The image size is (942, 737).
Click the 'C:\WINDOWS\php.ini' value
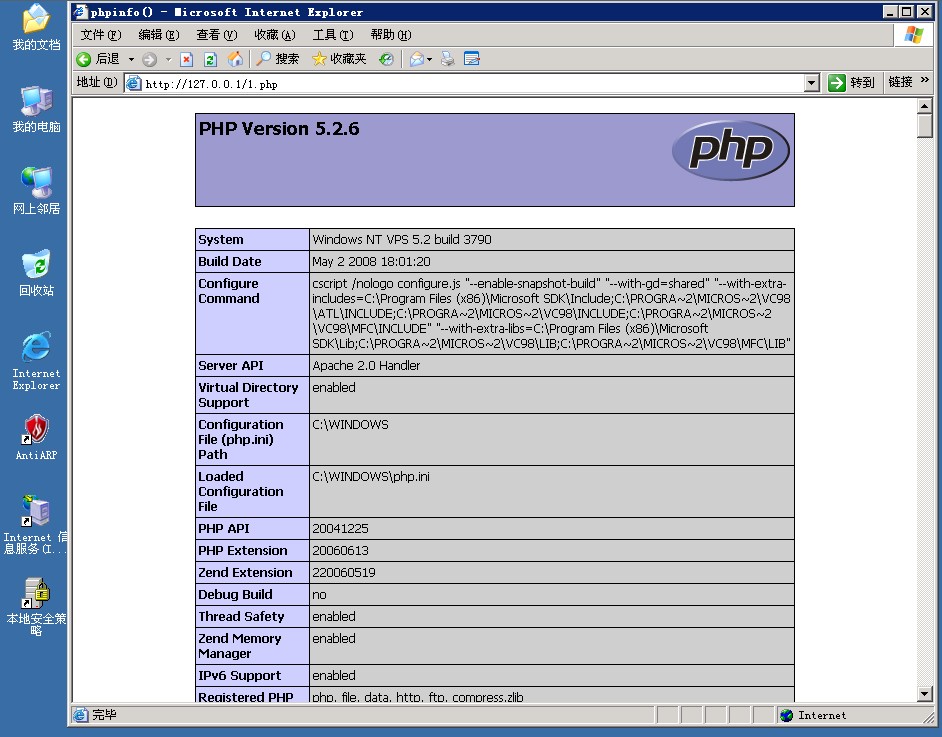pyautogui.click(x=371, y=476)
